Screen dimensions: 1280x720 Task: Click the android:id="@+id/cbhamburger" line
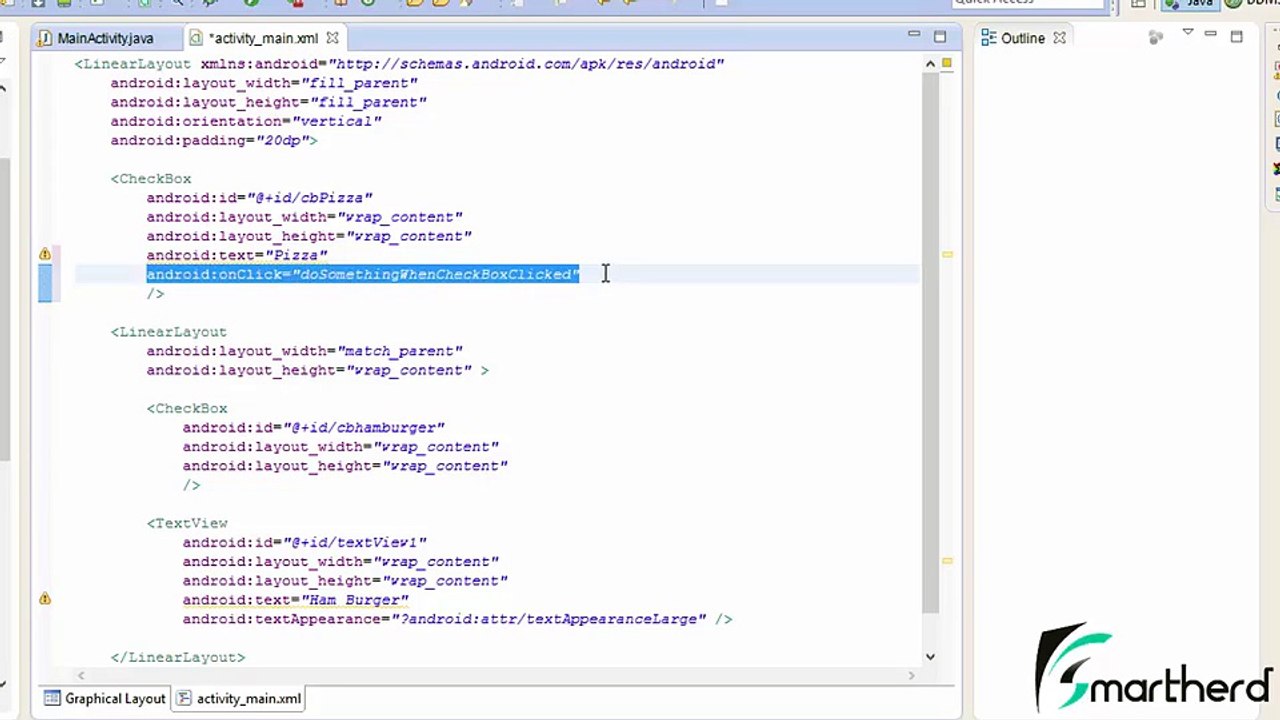coord(314,428)
